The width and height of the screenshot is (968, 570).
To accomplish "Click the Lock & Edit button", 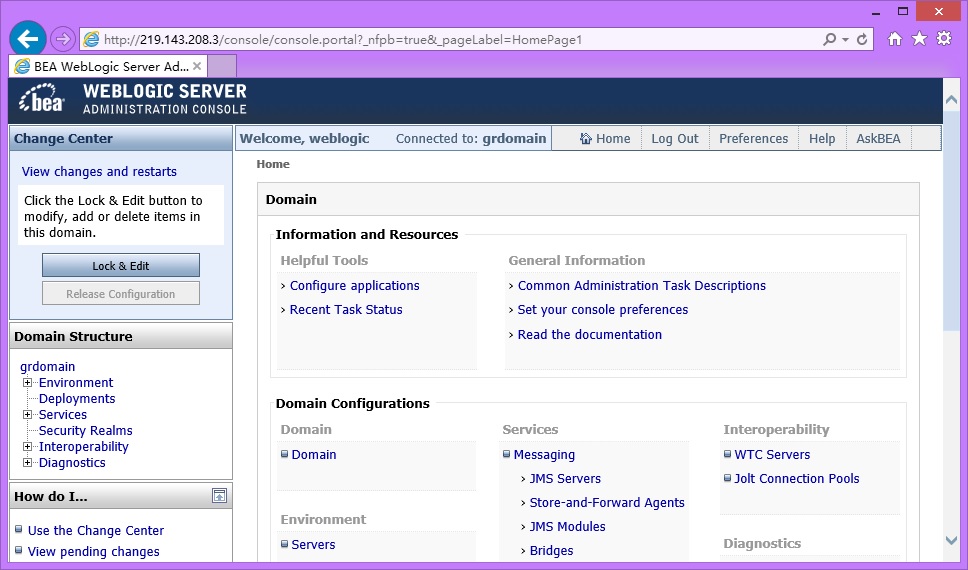I will [121, 266].
